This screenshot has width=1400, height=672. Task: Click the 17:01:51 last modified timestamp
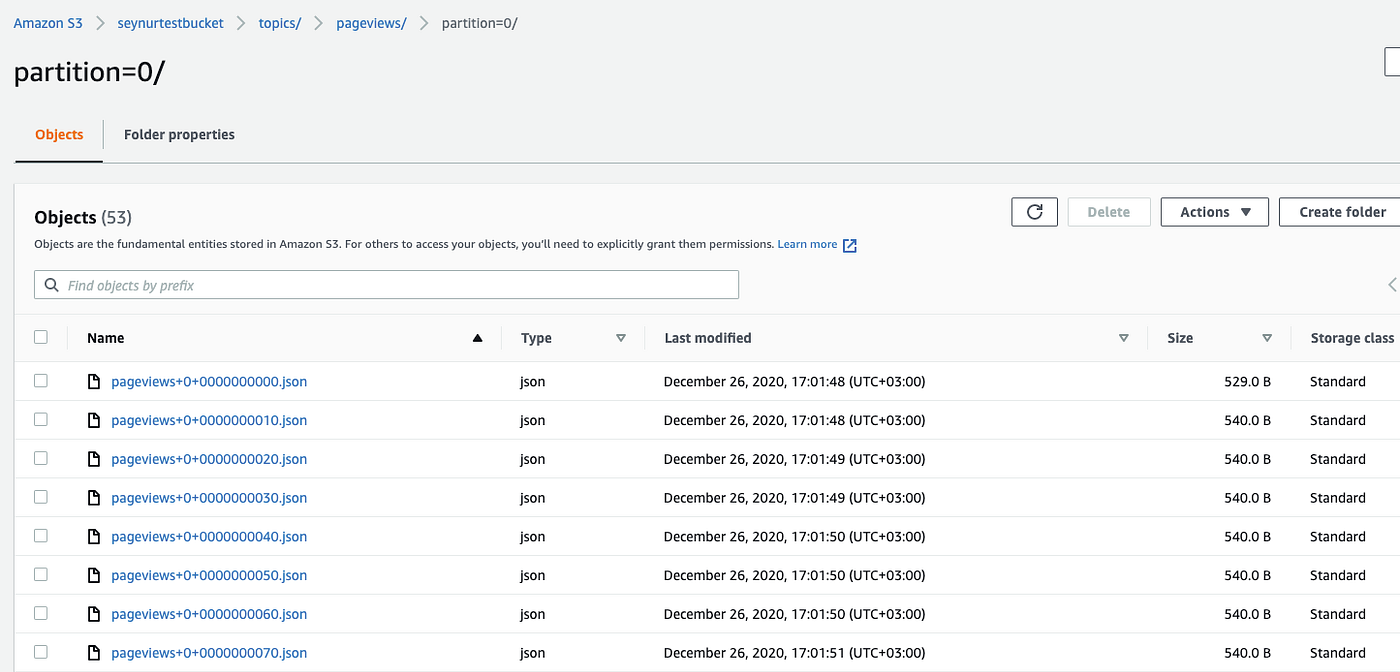pyautogui.click(x=794, y=653)
